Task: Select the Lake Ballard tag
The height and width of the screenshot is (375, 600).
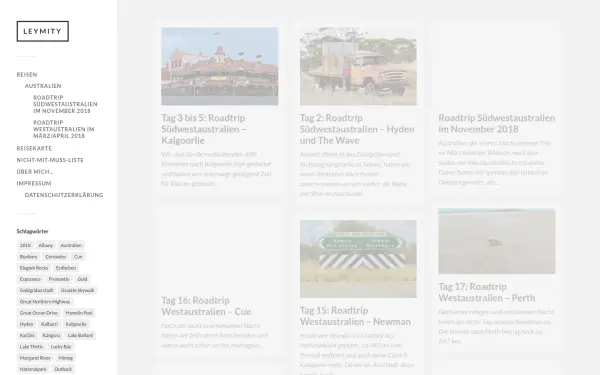Action: (x=80, y=336)
